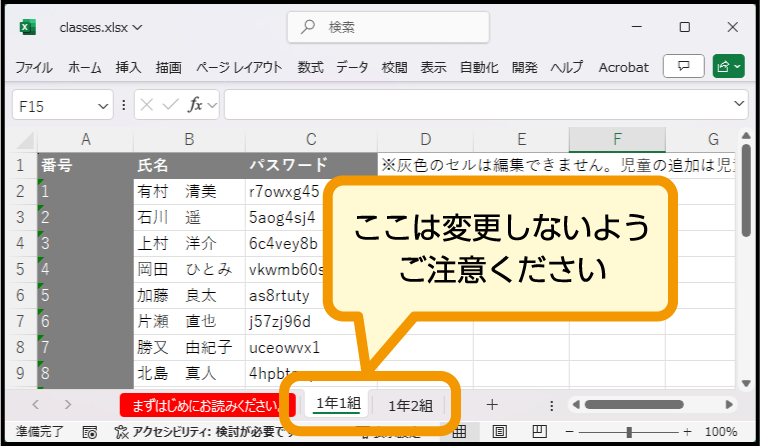Open the 自動化 ribbon tab
The height and width of the screenshot is (448, 760).
[479, 67]
